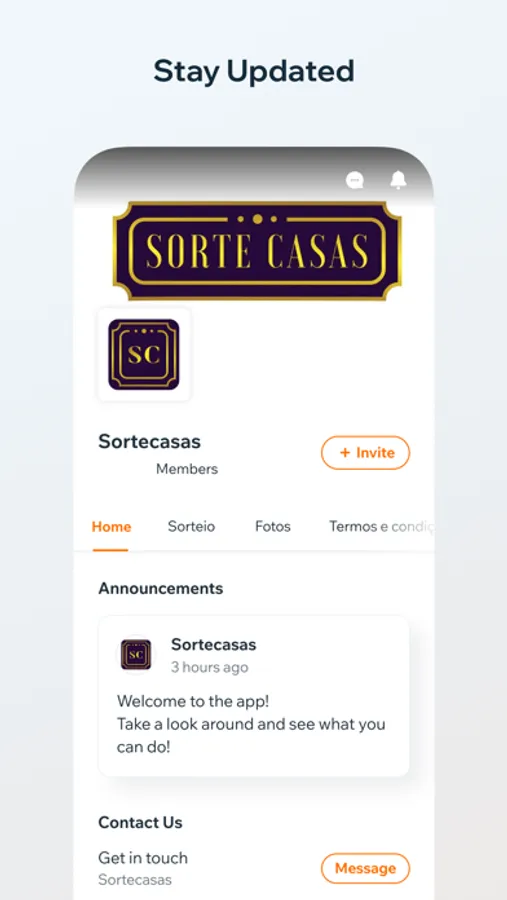Tap the Contact Us section heading
Viewport: 507px width, 900px height.
(140, 823)
